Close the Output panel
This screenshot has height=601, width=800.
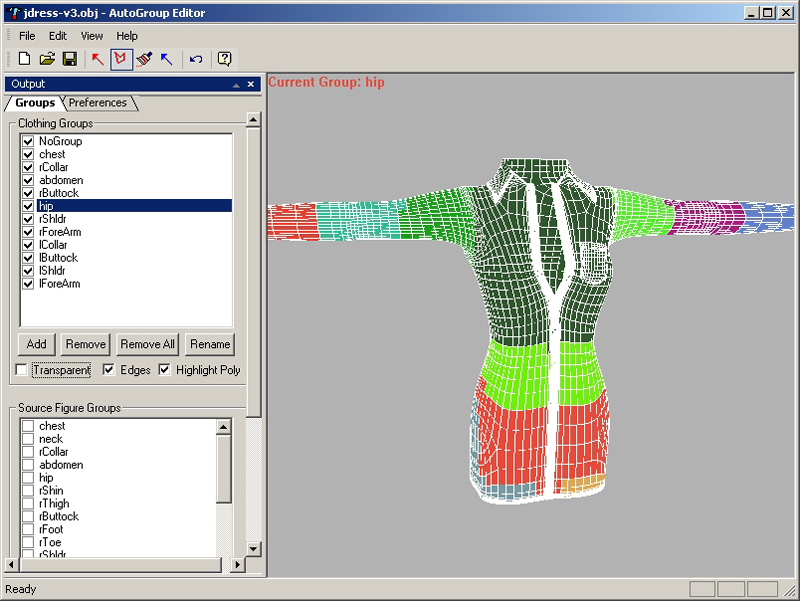pyautogui.click(x=251, y=84)
